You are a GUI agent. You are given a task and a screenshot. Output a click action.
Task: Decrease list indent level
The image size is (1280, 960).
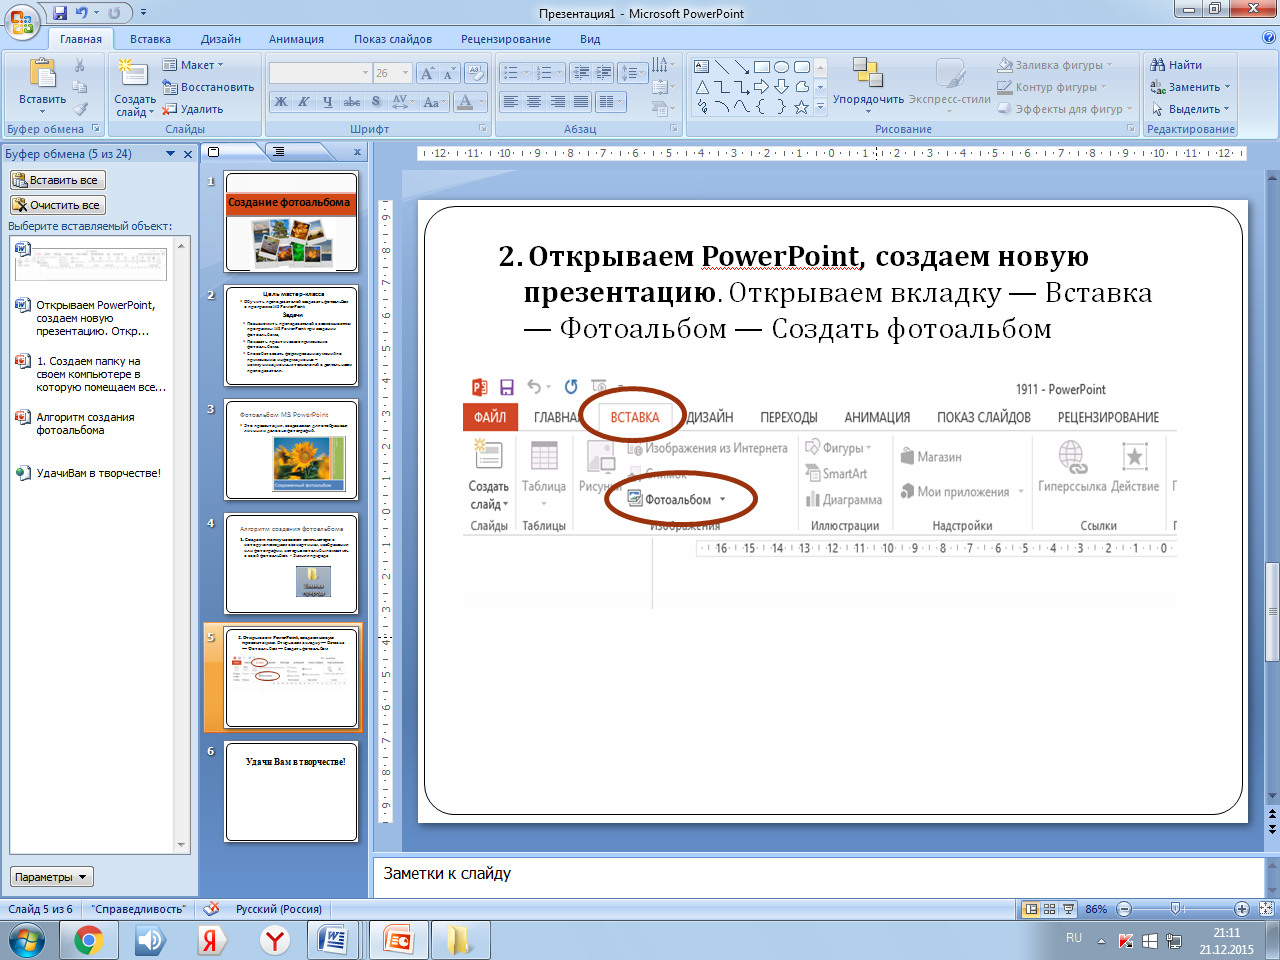pos(580,73)
